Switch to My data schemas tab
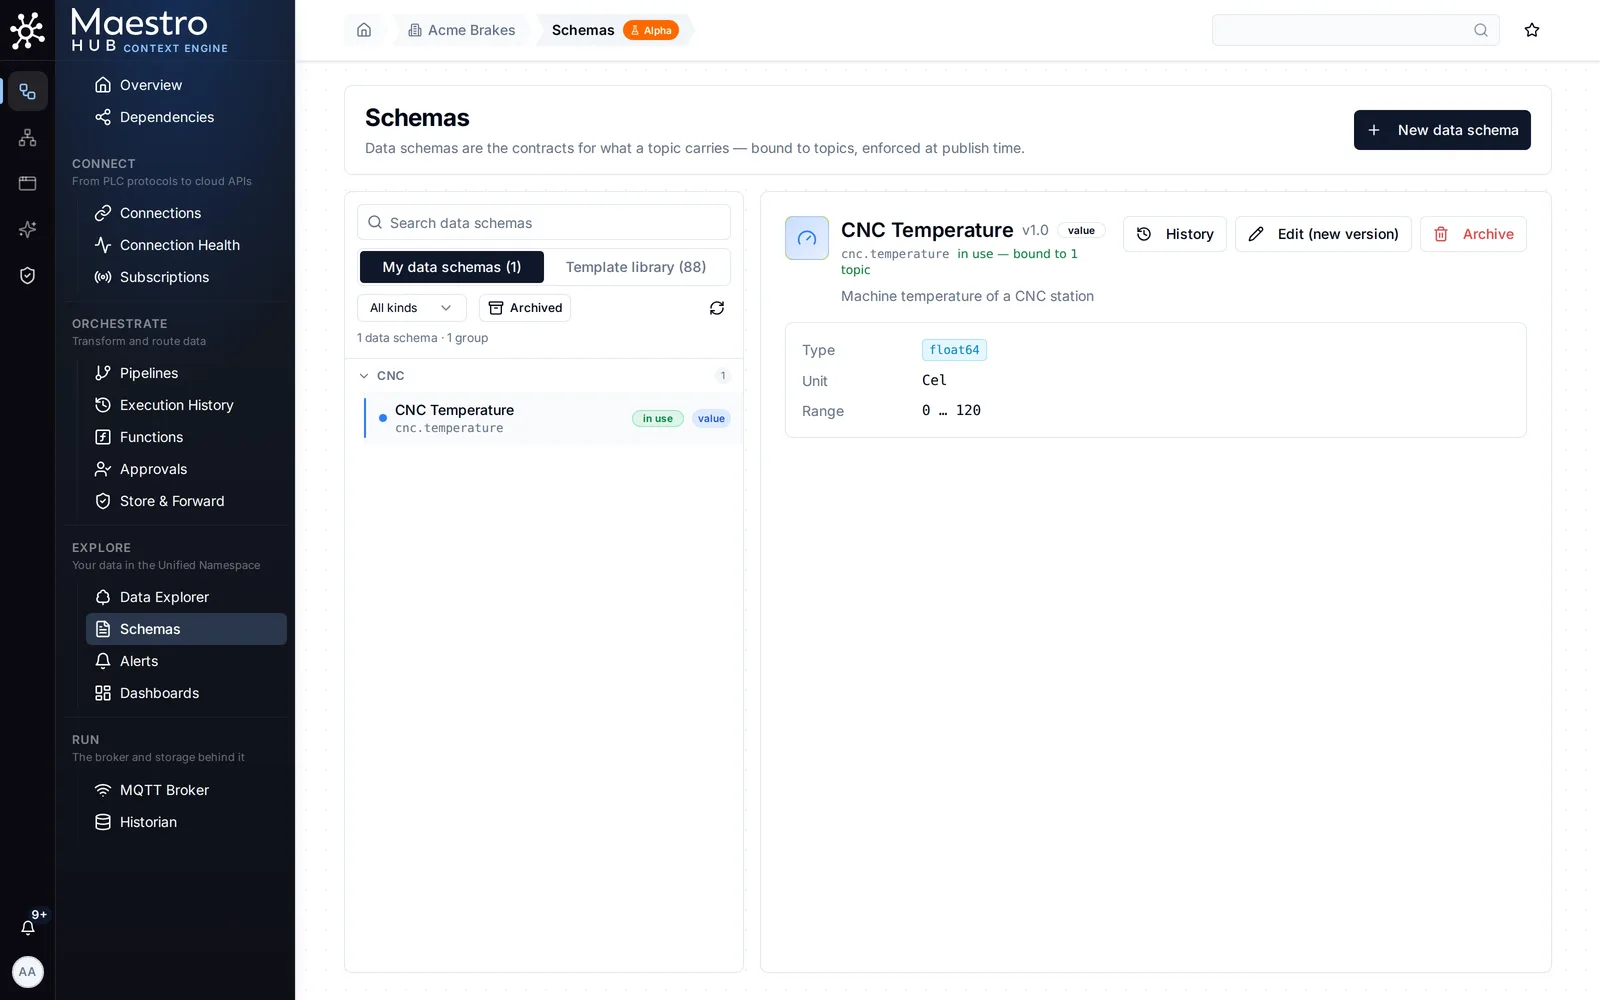Screen dimensions: 1600x1000 point(452,267)
